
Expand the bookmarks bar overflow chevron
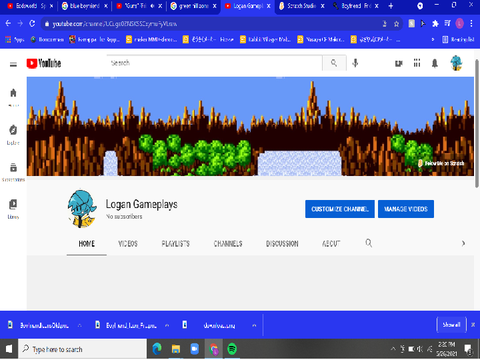[433, 39]
